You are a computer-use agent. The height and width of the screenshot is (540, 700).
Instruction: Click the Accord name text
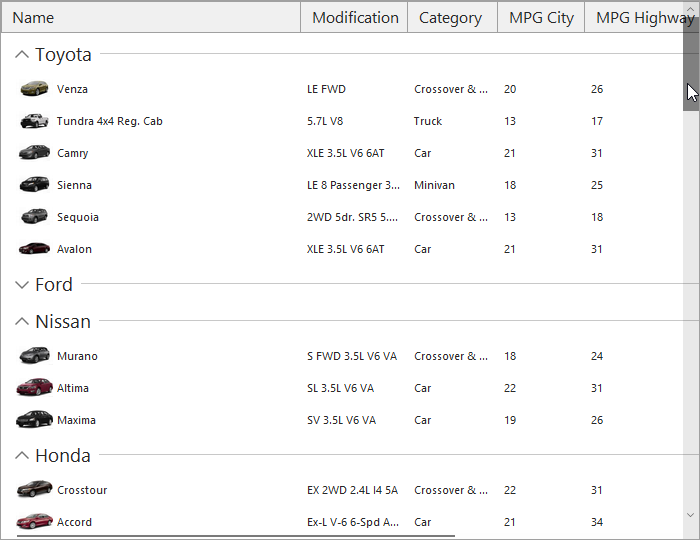pos(74,522)
